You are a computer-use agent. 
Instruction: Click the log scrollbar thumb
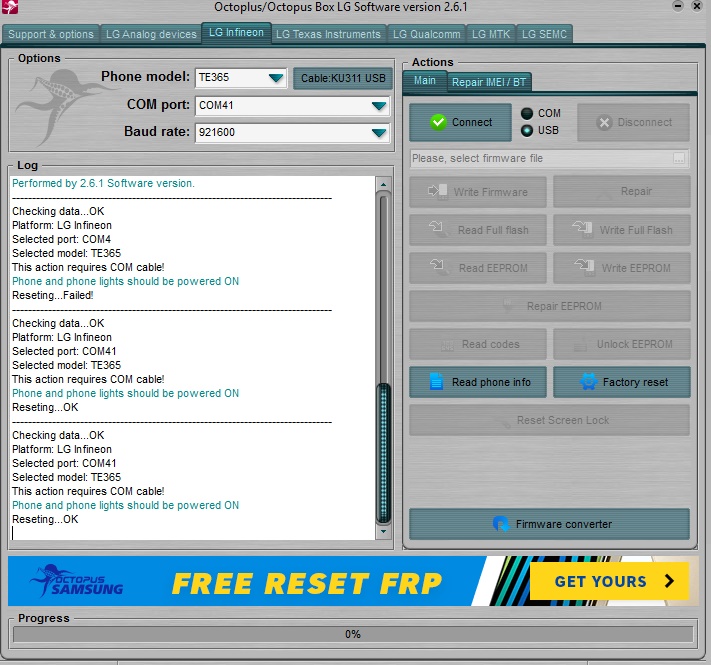pos(384,453)
